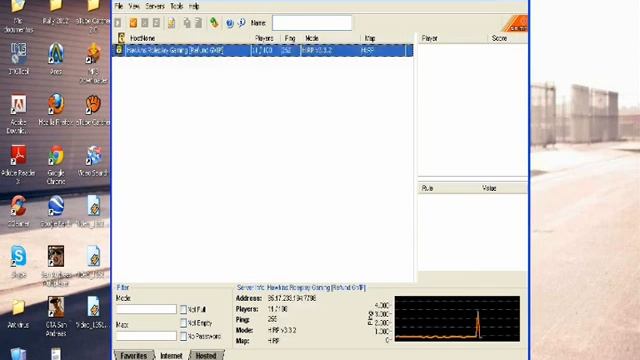Screen dimensions: 640x360
Task: Click the About info toolbar icon
Action: coord(242,23)
